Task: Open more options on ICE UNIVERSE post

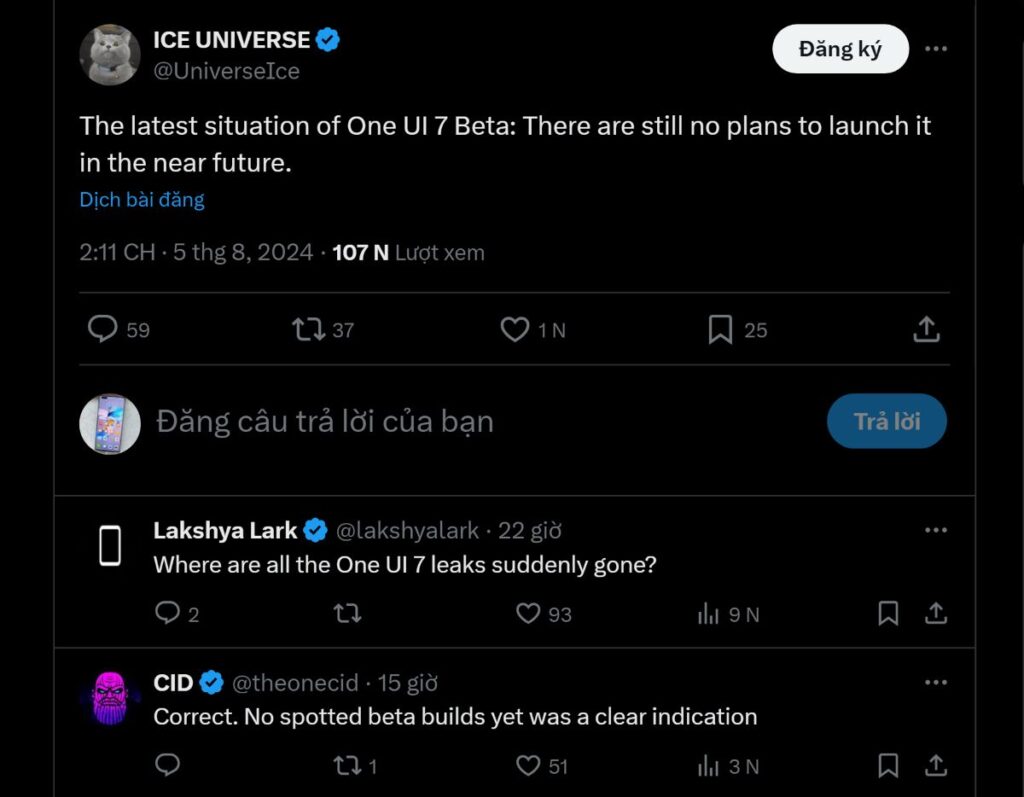Action: [x=935, y=49]
